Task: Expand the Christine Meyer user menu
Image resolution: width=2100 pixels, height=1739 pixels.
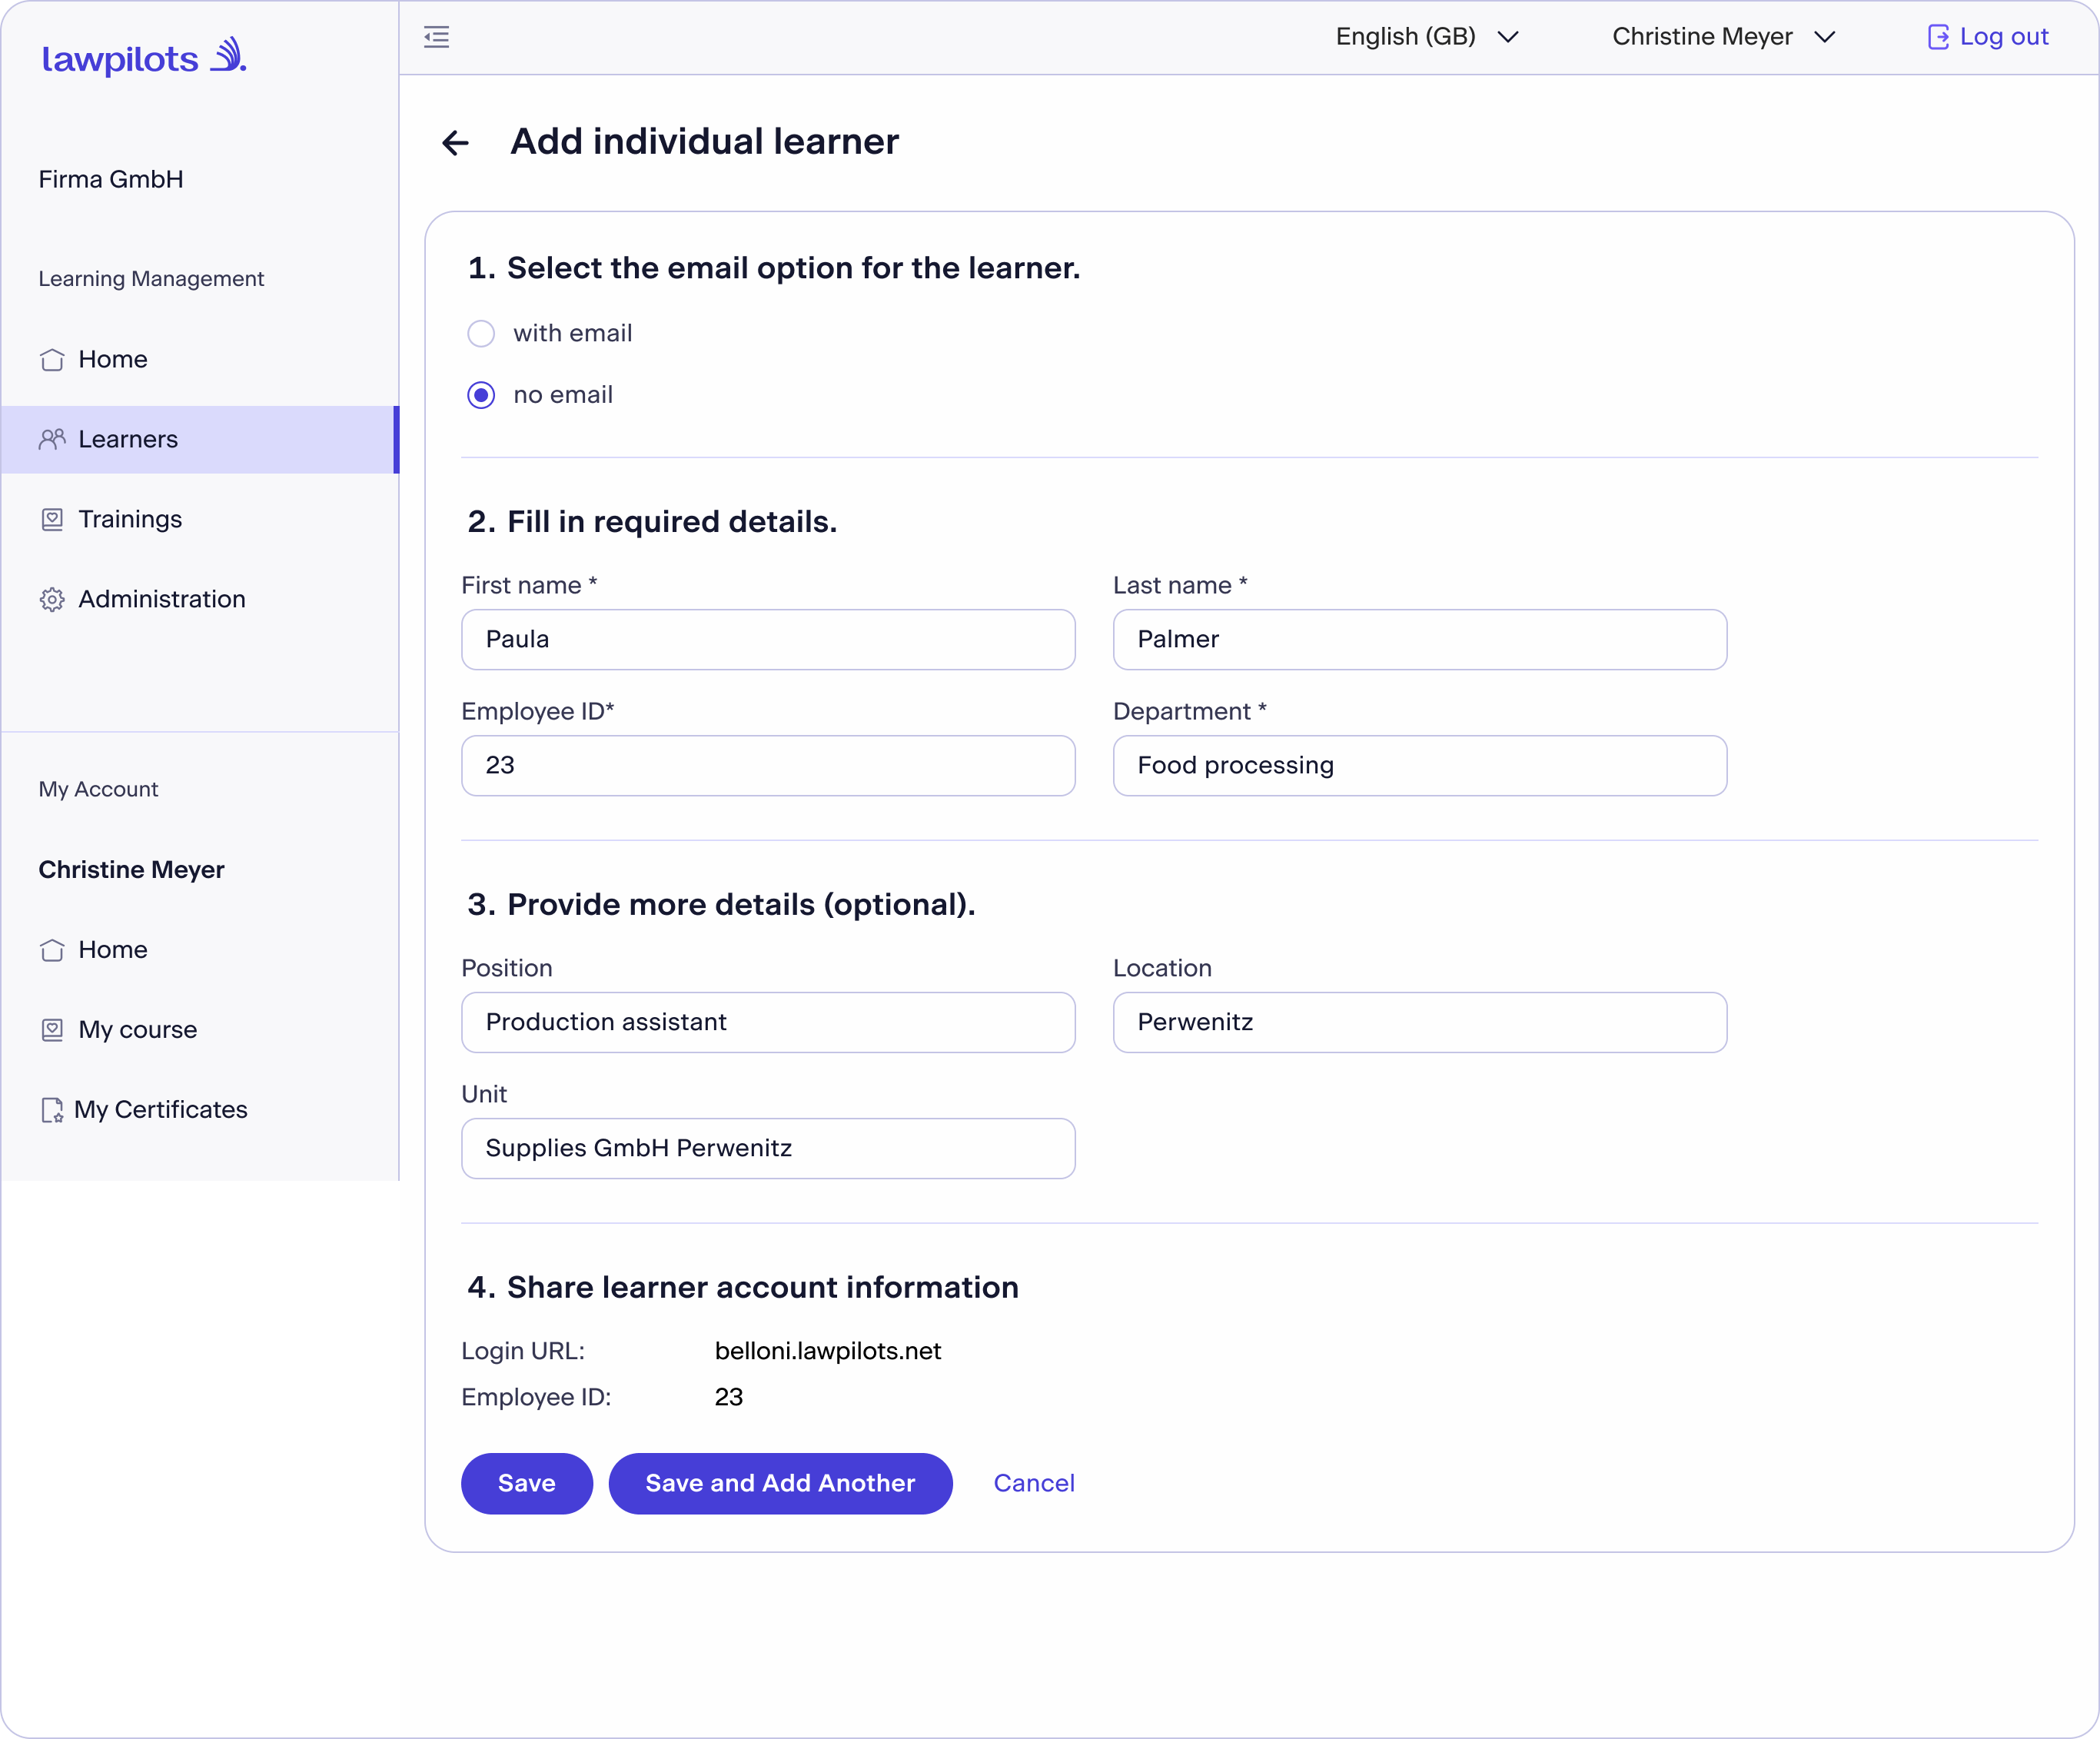Action: click(1723, 37)
